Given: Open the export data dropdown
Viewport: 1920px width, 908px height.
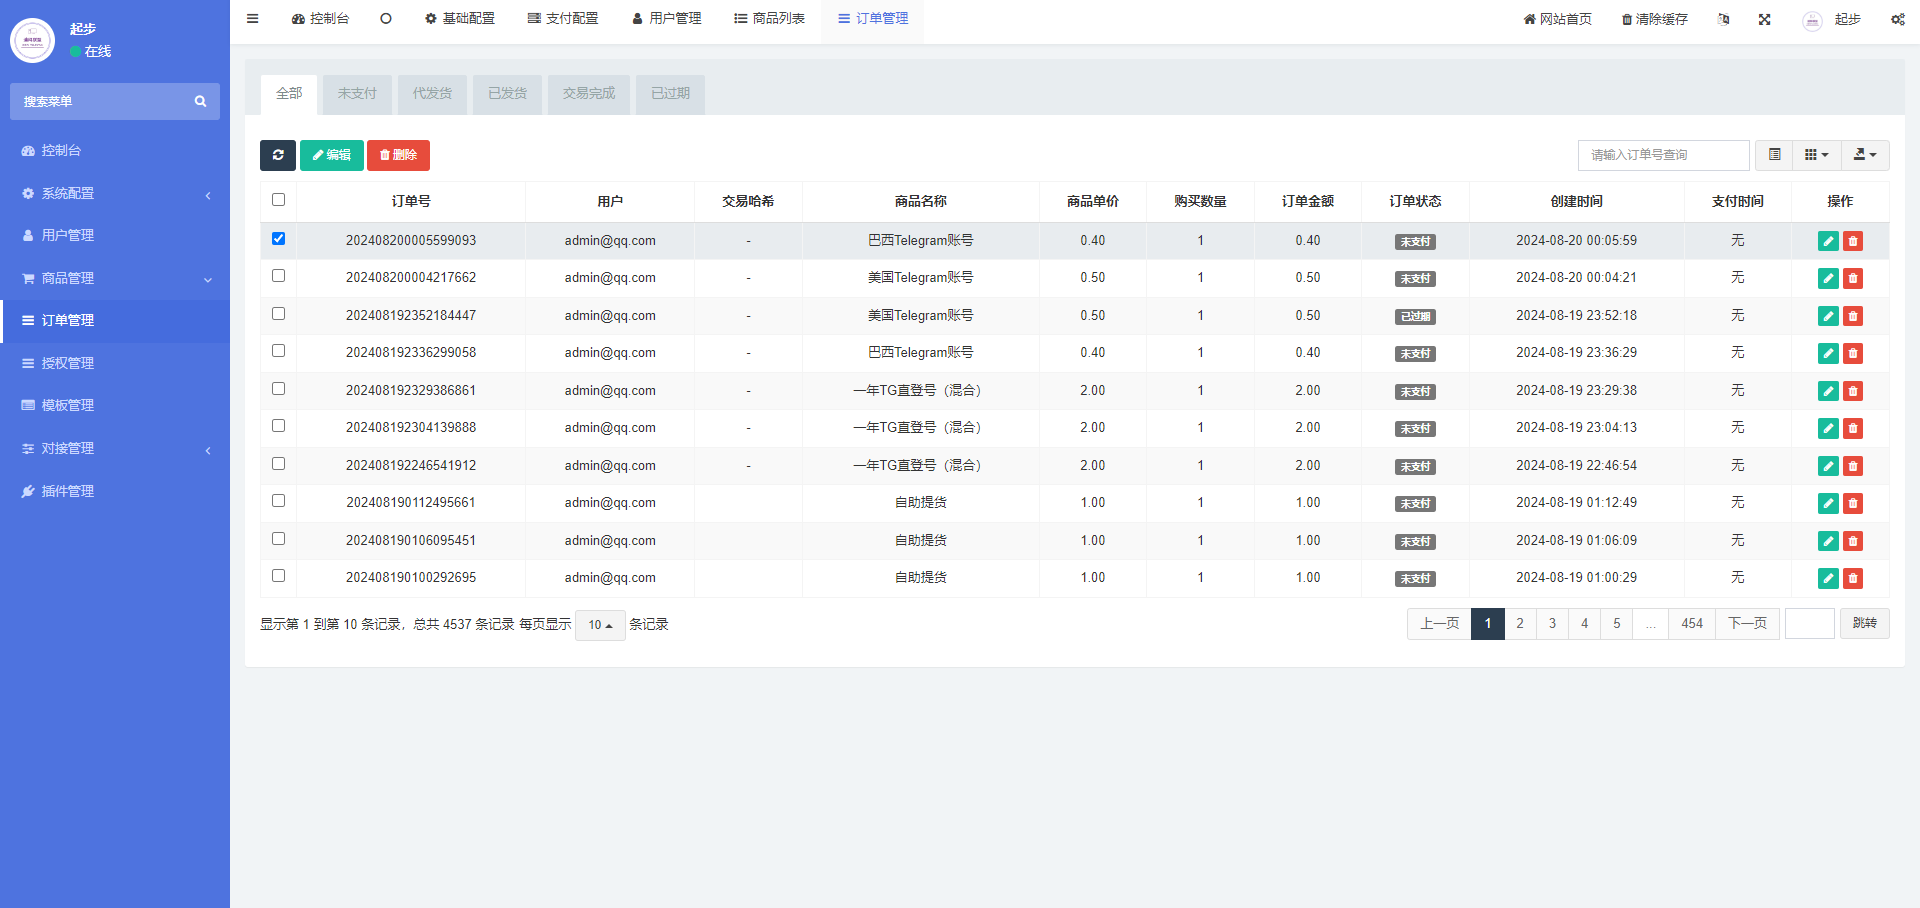Looking at the screenshot, I should coord(1865,155).
